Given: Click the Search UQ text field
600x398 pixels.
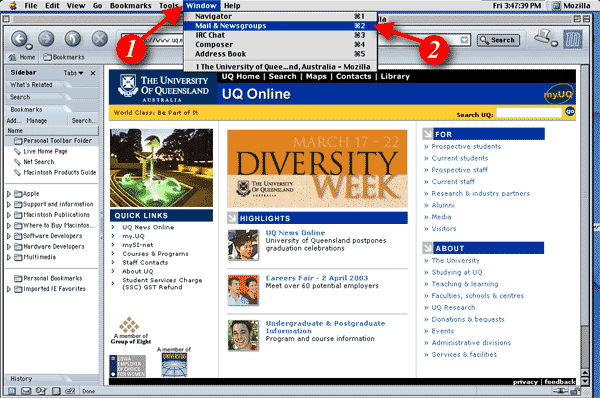Looking at the screenshot, I should click(x=529, y=113).
